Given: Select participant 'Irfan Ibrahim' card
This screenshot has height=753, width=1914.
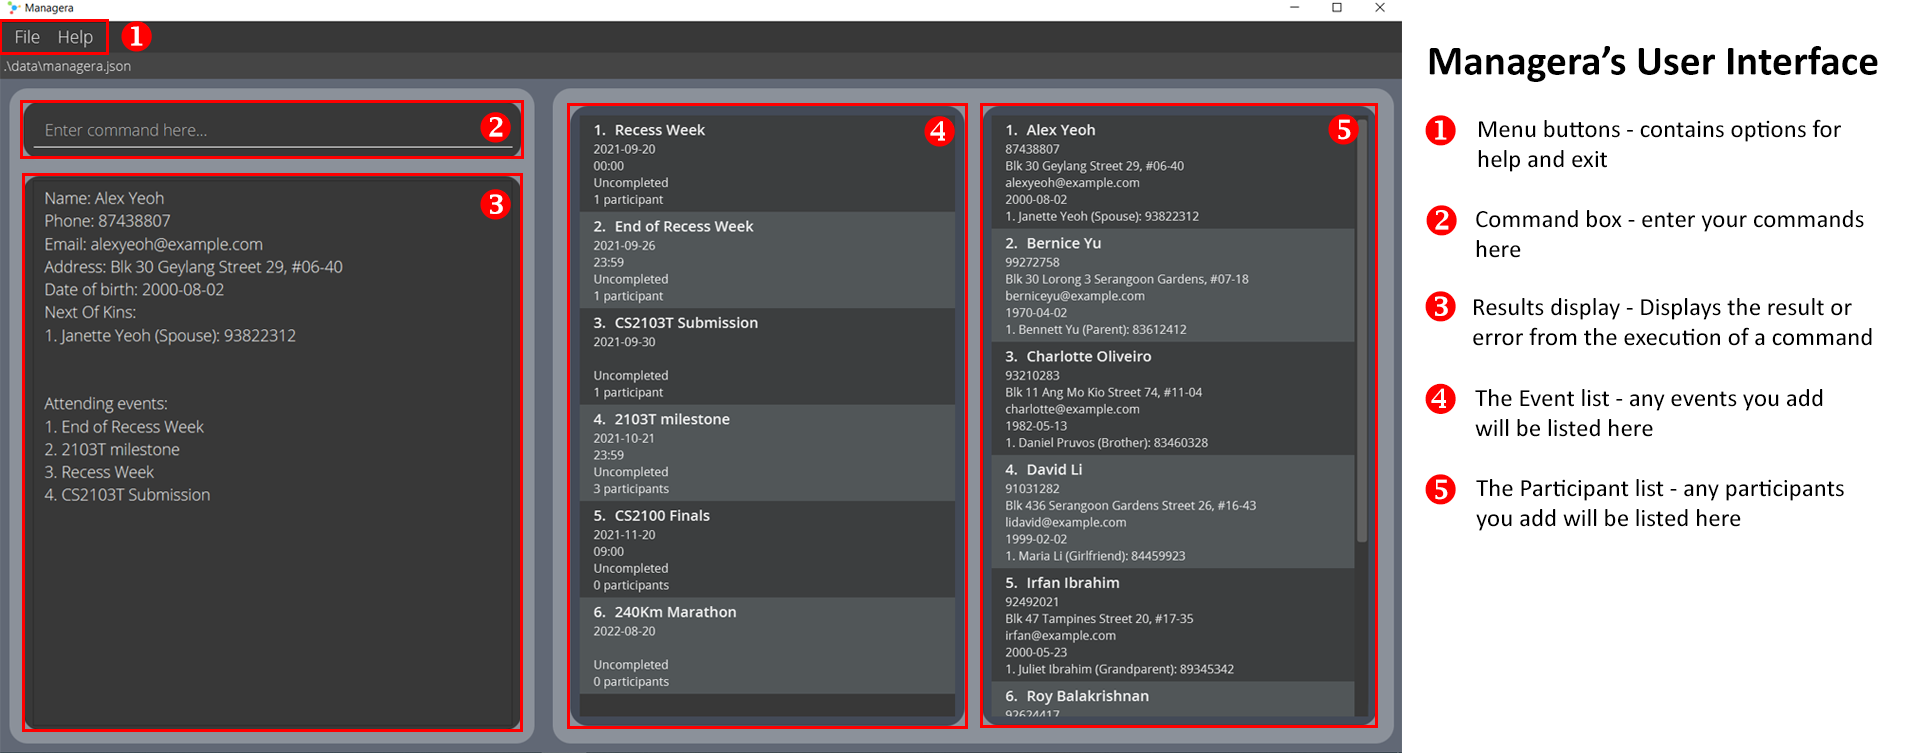Looking at the screenshot, I should pyautogui.click(x=1173, y=624).
